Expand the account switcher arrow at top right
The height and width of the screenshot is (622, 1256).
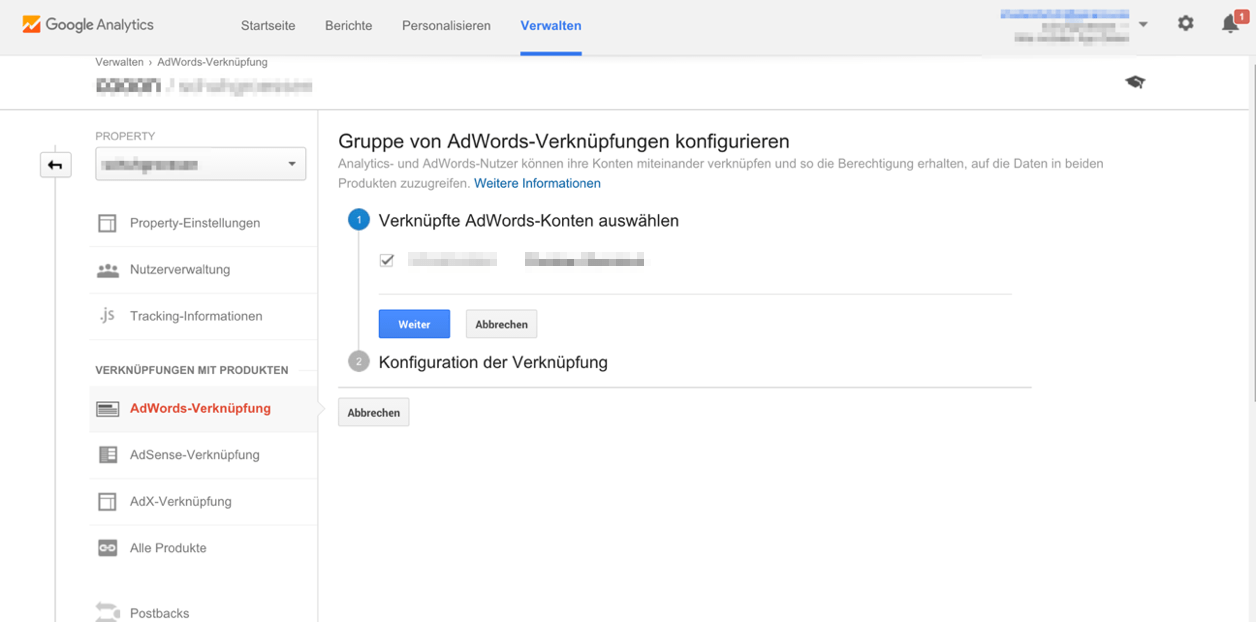tap(1143, 24)
